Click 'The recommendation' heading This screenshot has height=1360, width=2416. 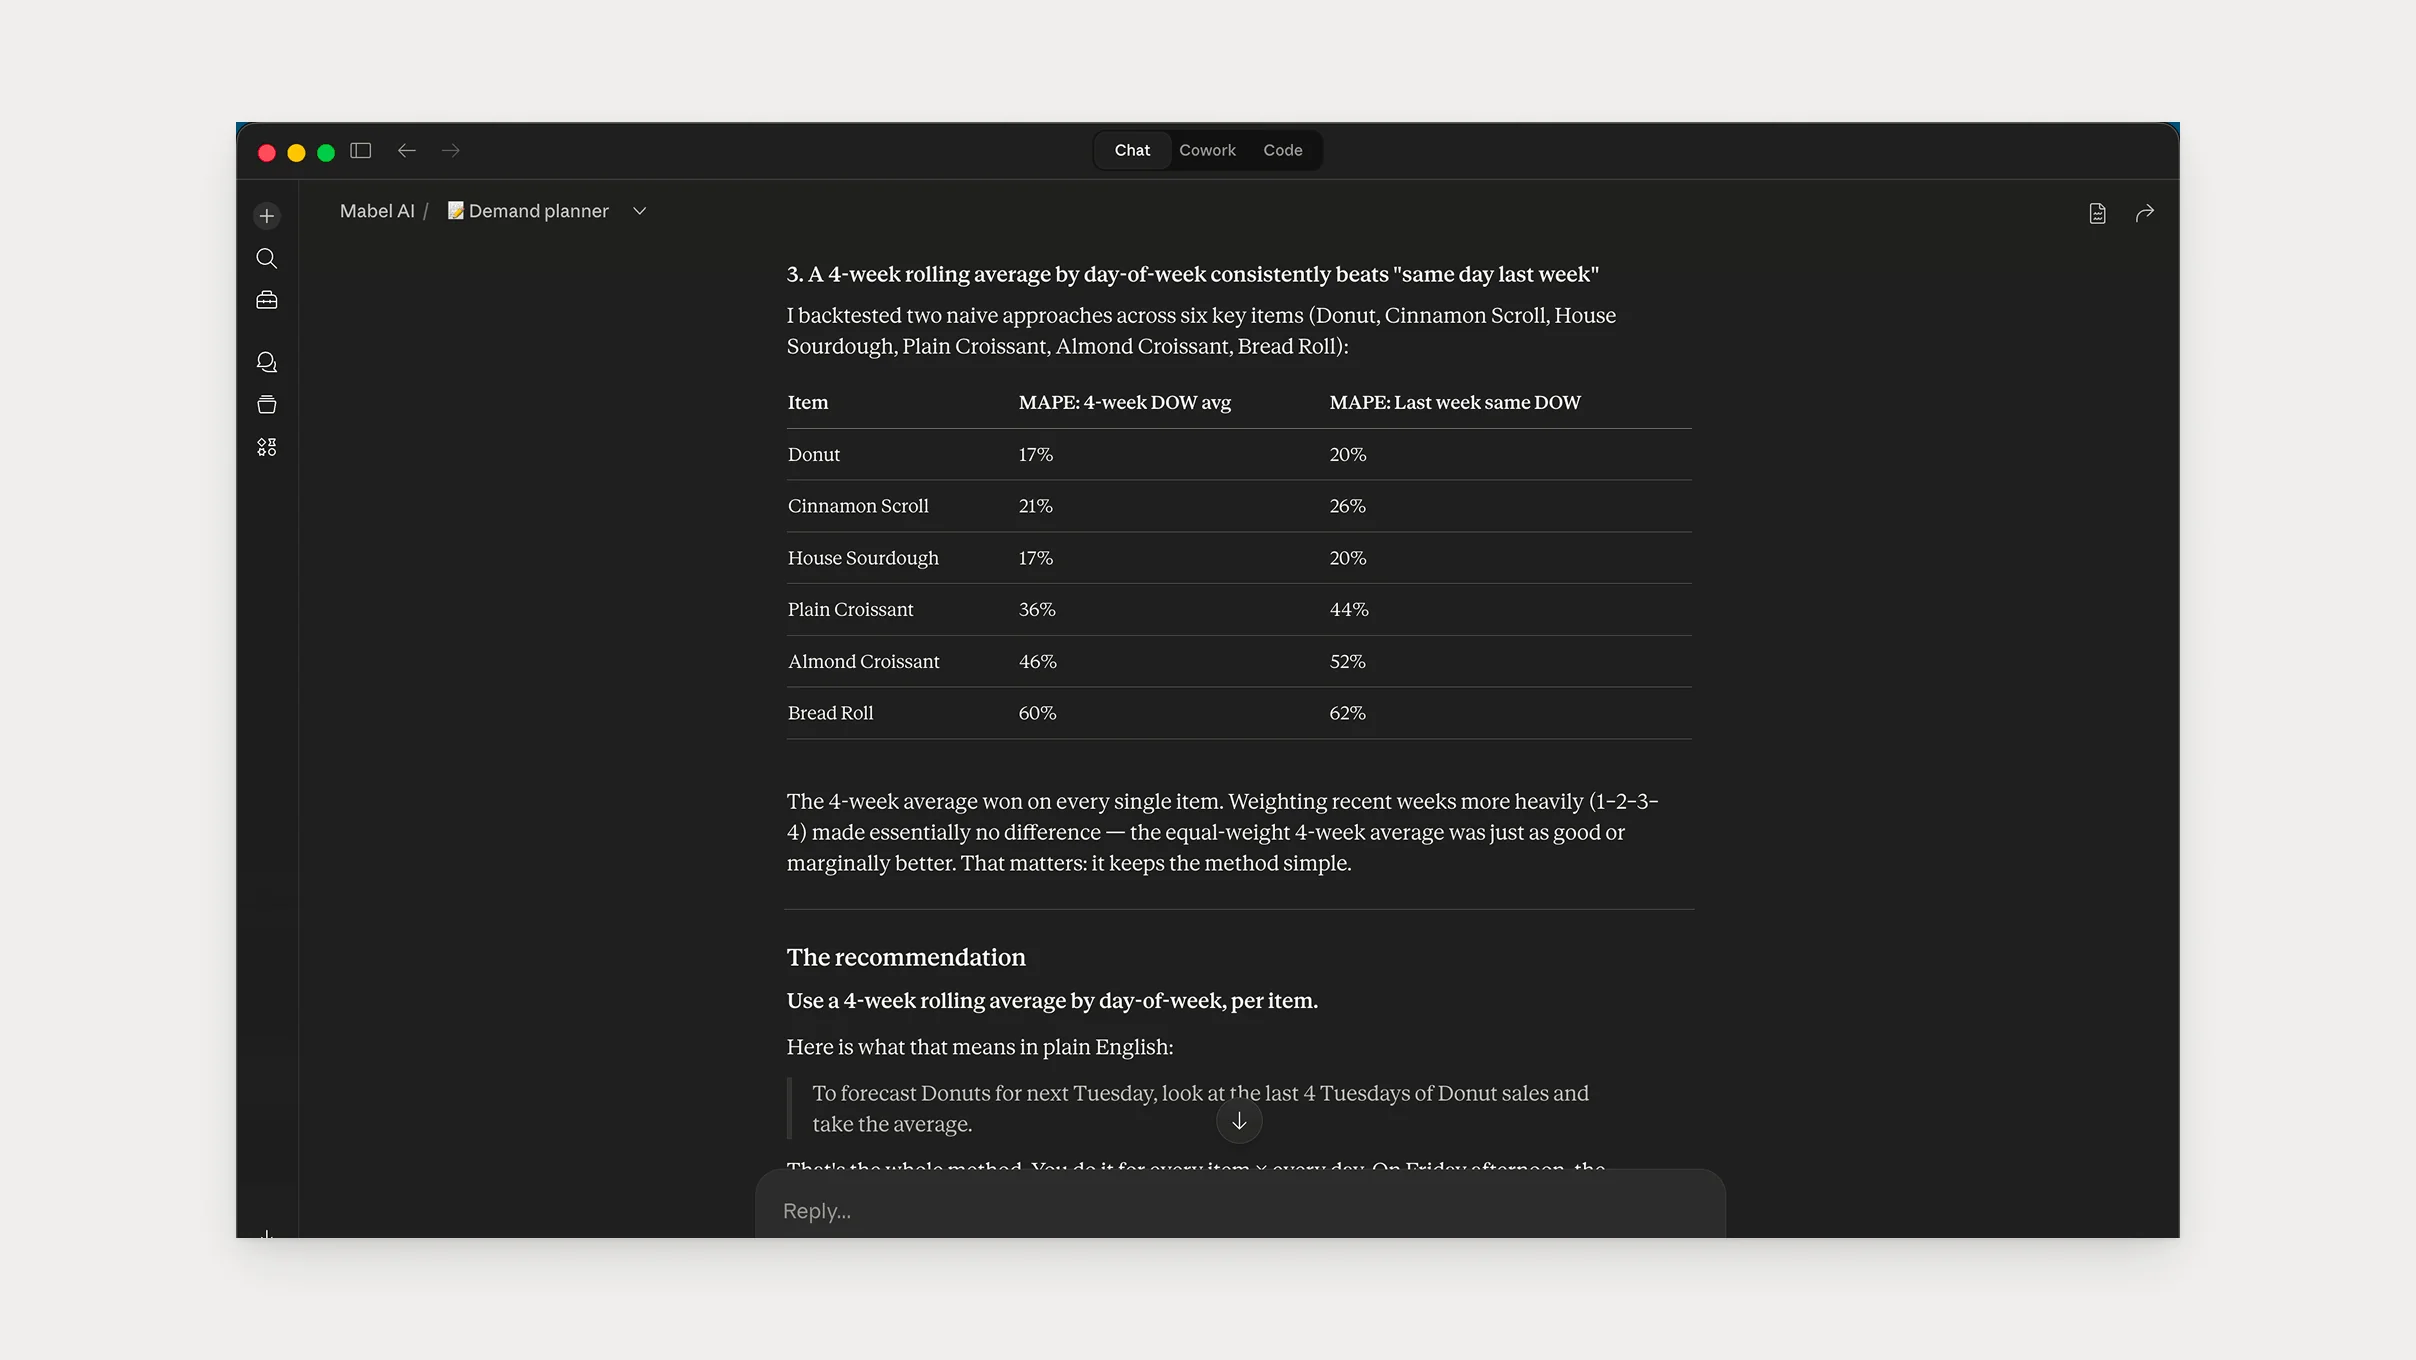(906, 958)
